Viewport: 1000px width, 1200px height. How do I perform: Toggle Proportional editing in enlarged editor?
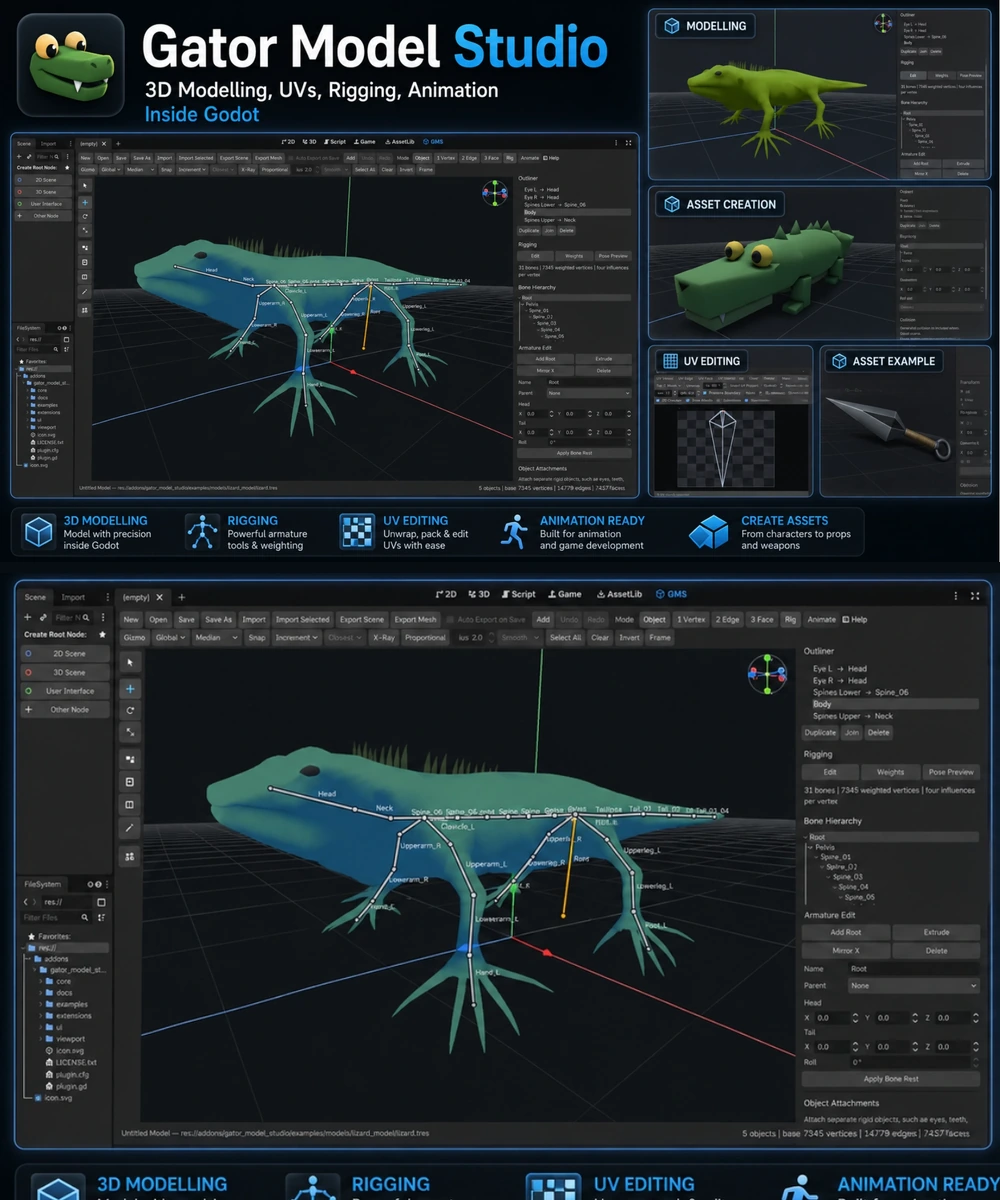coord(425,637)
